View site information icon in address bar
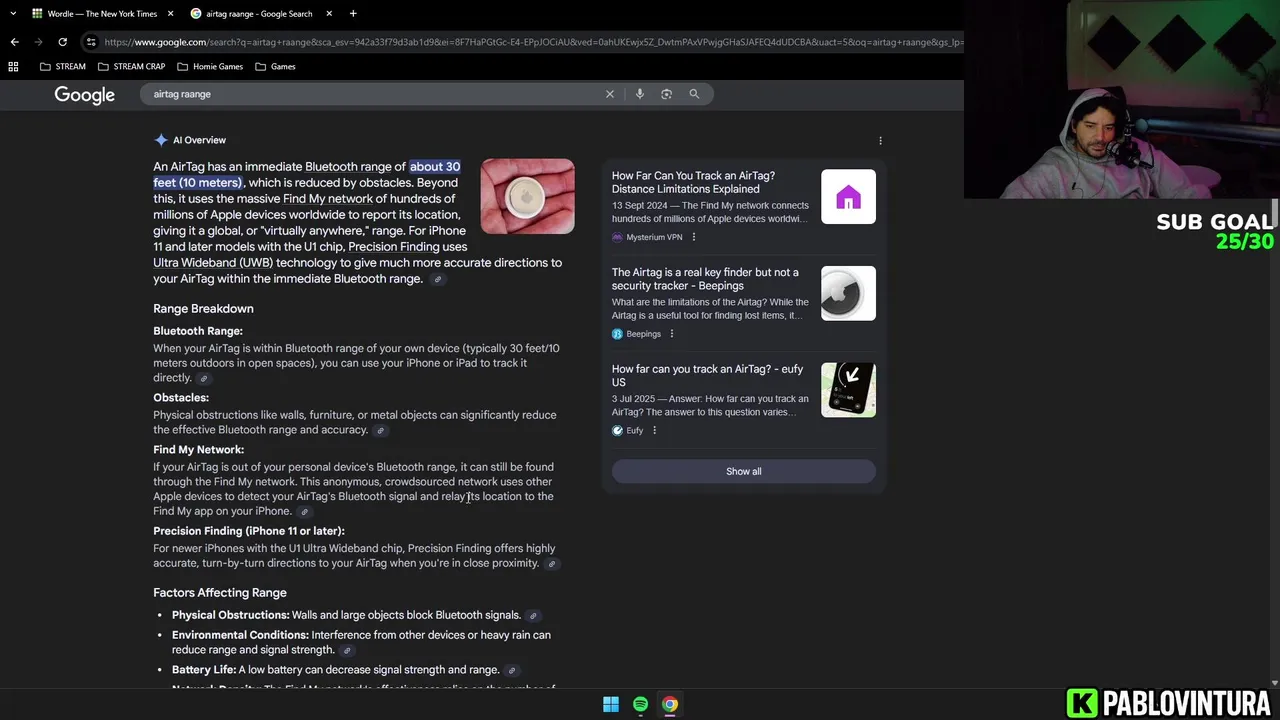 91,42
